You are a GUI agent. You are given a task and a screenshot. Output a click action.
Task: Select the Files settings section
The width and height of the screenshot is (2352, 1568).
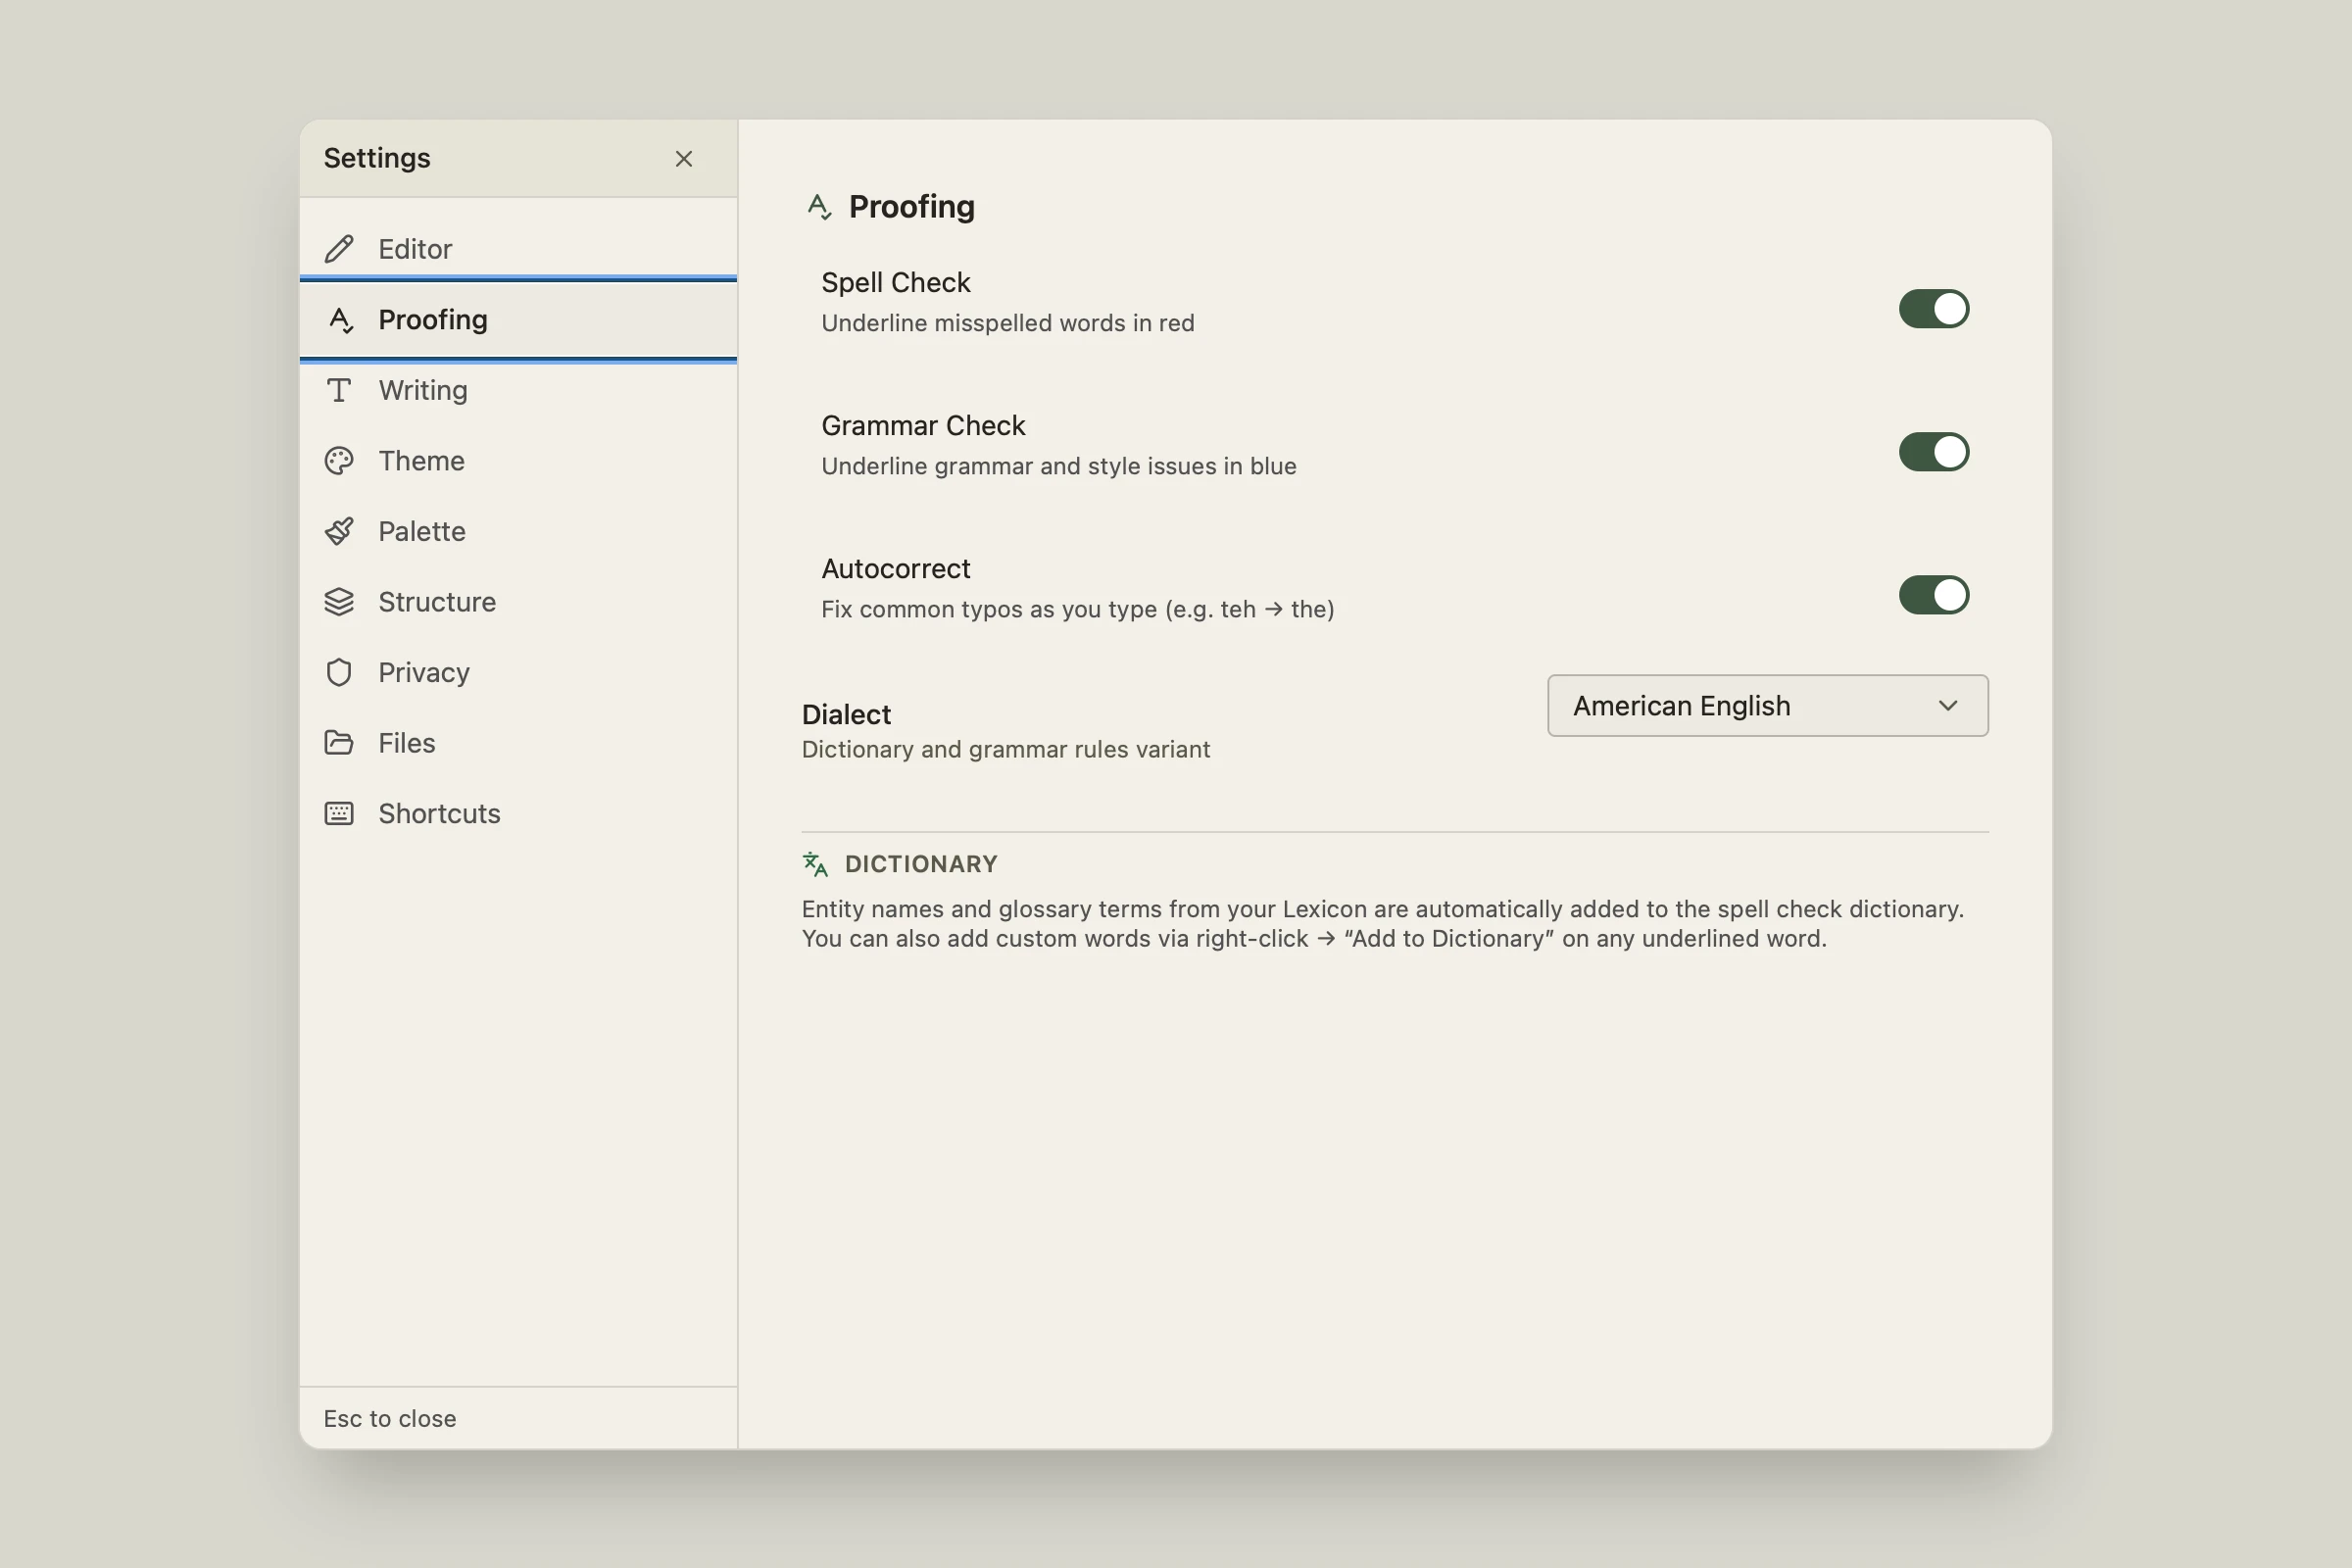(x=518, y=743)
